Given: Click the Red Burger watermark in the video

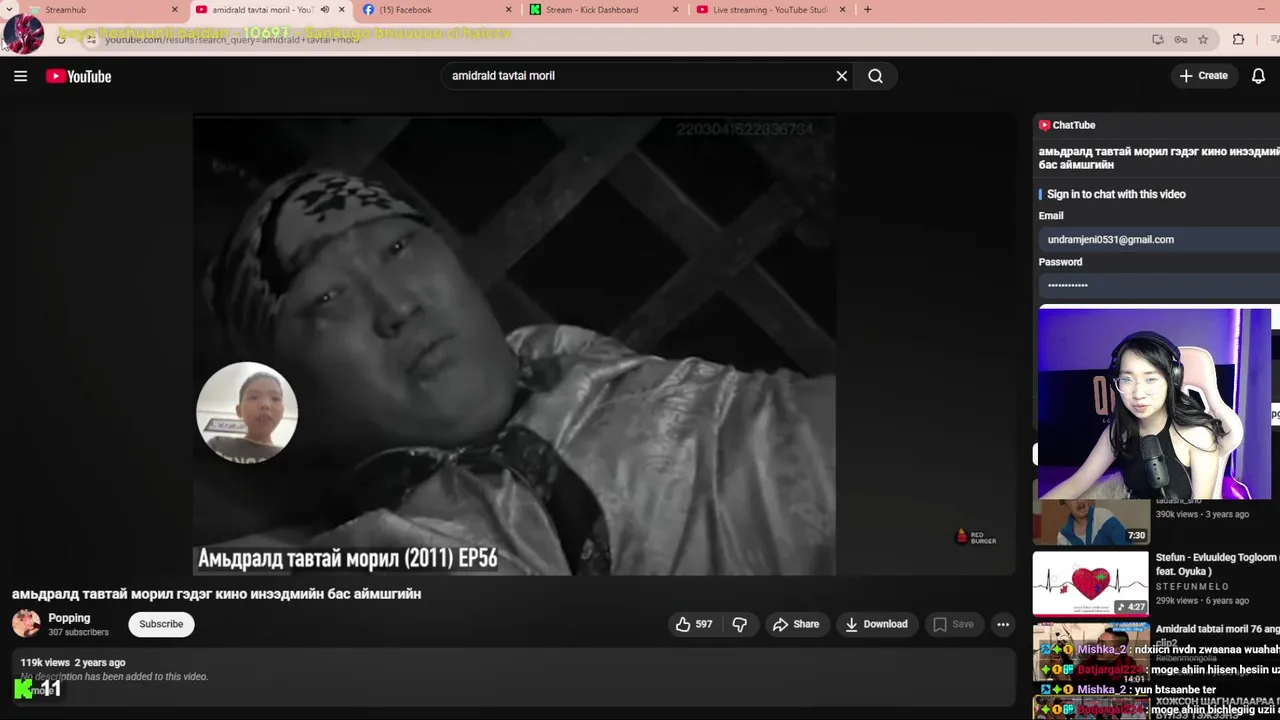Looking at the screenshot, I should pyautogui.click(x=976, y=537).
